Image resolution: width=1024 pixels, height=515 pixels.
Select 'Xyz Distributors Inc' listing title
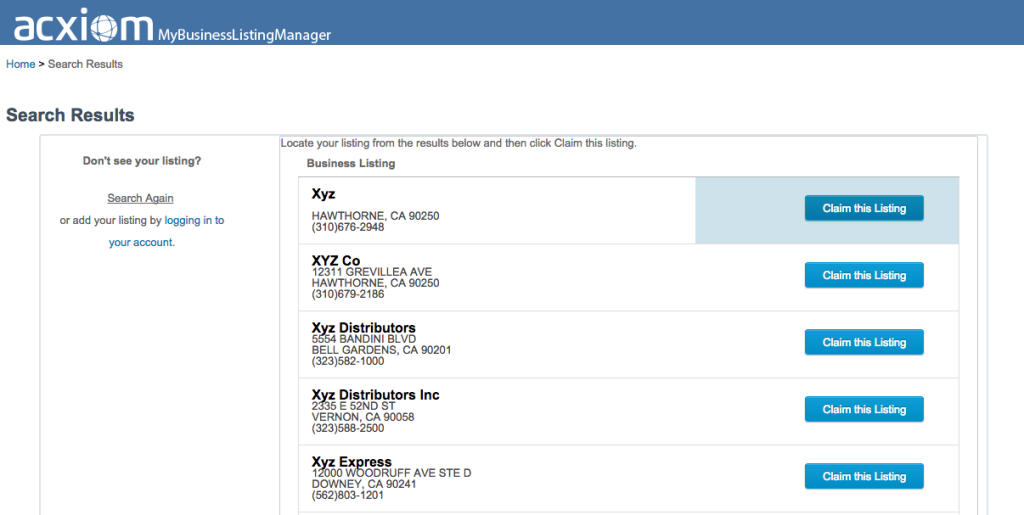[376, 394]
